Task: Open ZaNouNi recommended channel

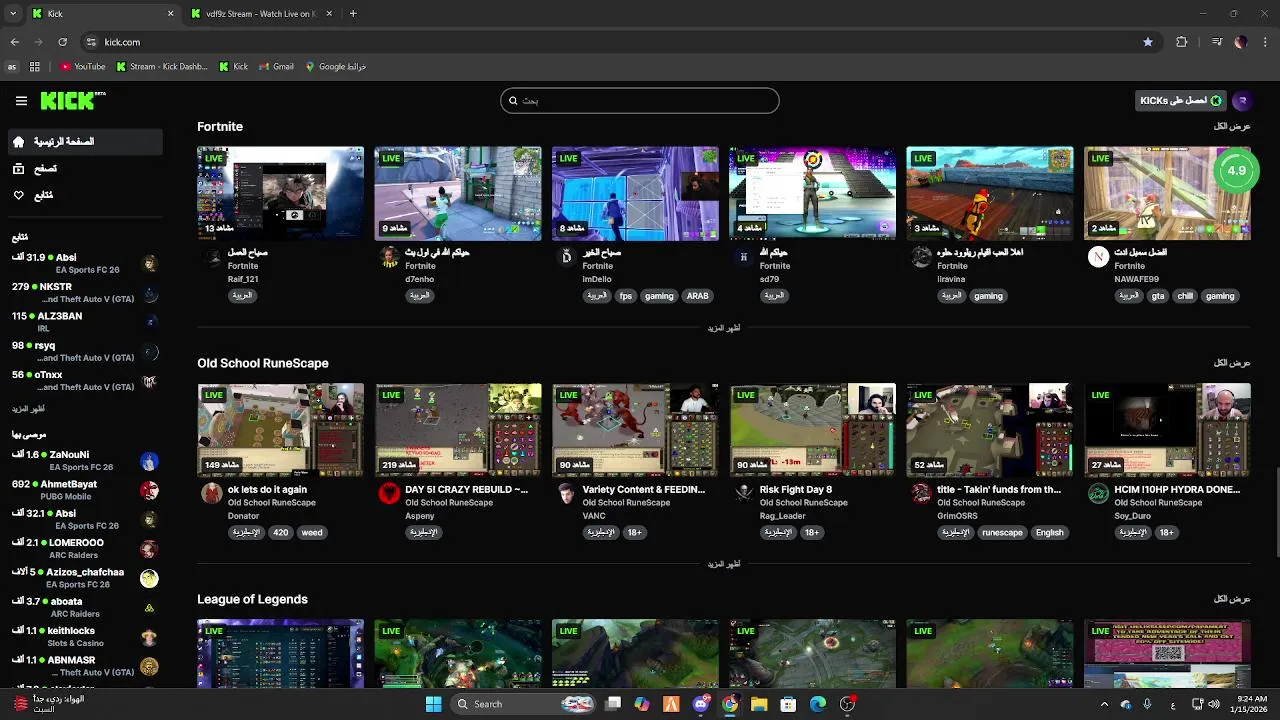Action: (x=86, y=461)
